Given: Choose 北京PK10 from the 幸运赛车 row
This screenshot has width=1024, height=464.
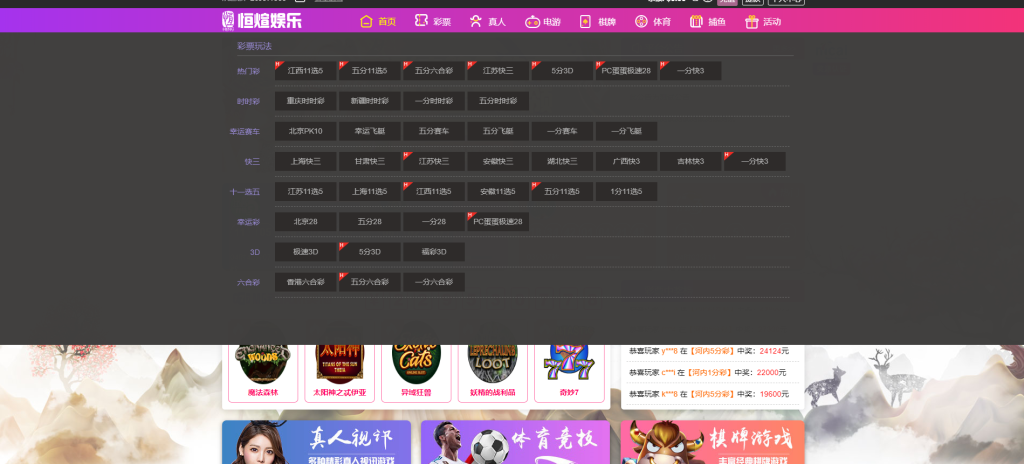Looking at the screenshot, I should coord(306,131).
